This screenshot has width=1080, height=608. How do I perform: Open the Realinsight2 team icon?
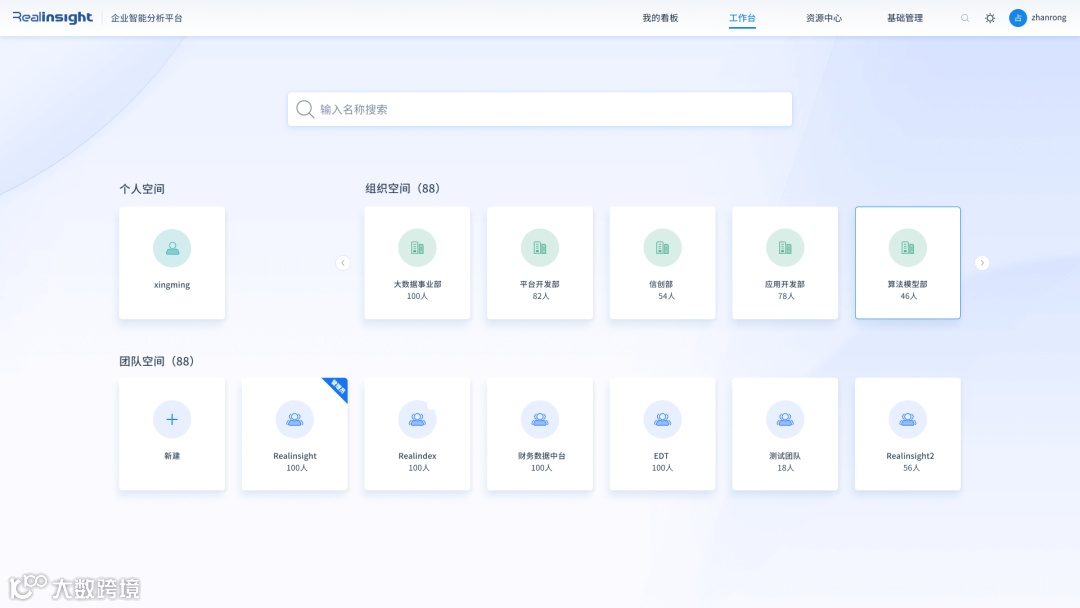point(908,419)
